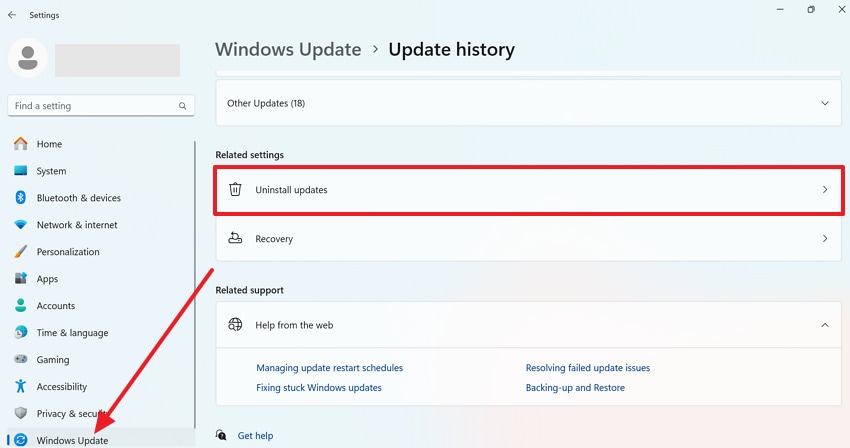The width and height of the screenshot is (850, 448).
Task: Click the Related support heading
Action: [x=249, y=290]
